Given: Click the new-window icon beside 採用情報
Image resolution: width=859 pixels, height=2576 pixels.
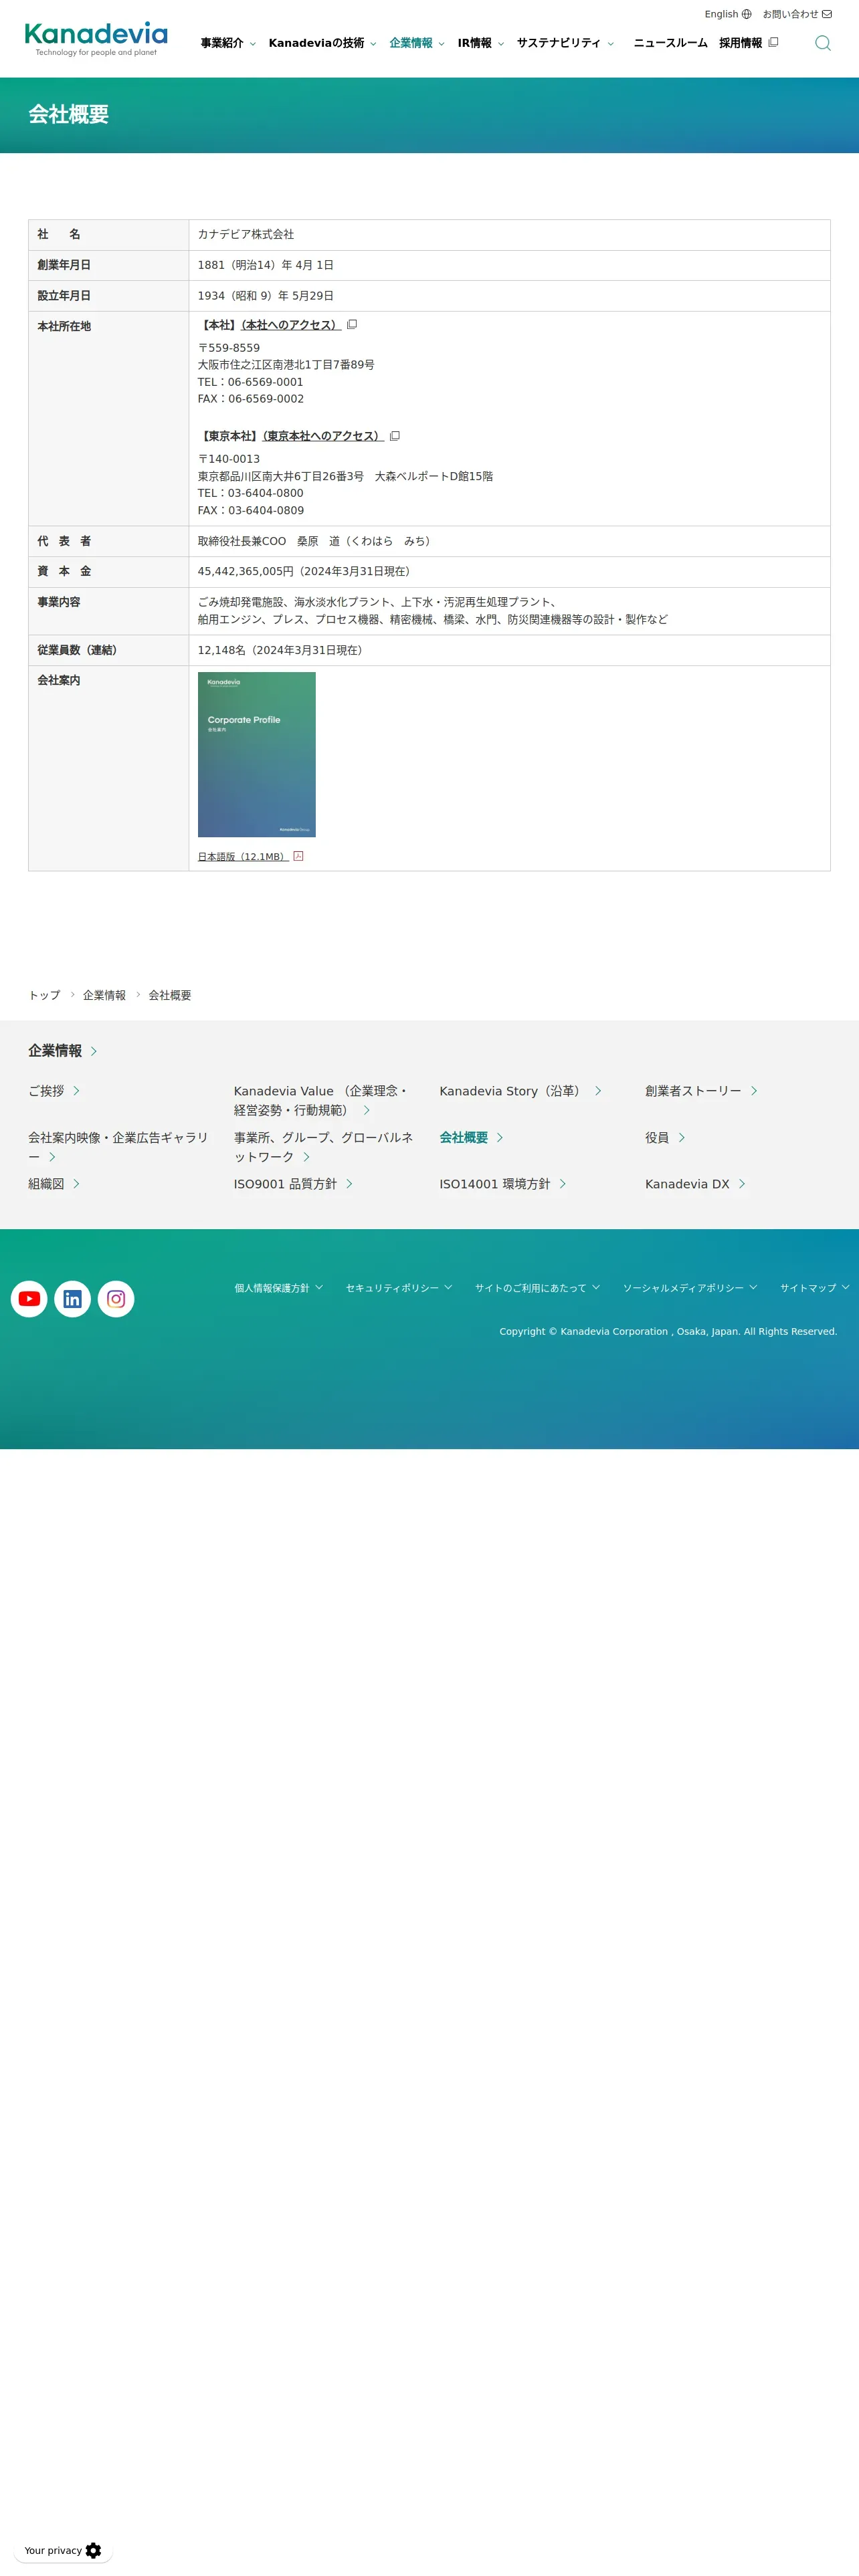Looking at the screenshot, I should [773, 42].
